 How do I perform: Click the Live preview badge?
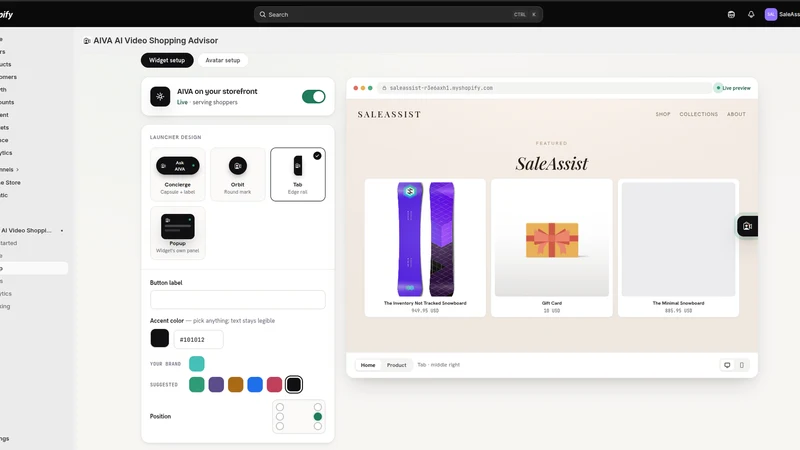click(x=733, y=88)
